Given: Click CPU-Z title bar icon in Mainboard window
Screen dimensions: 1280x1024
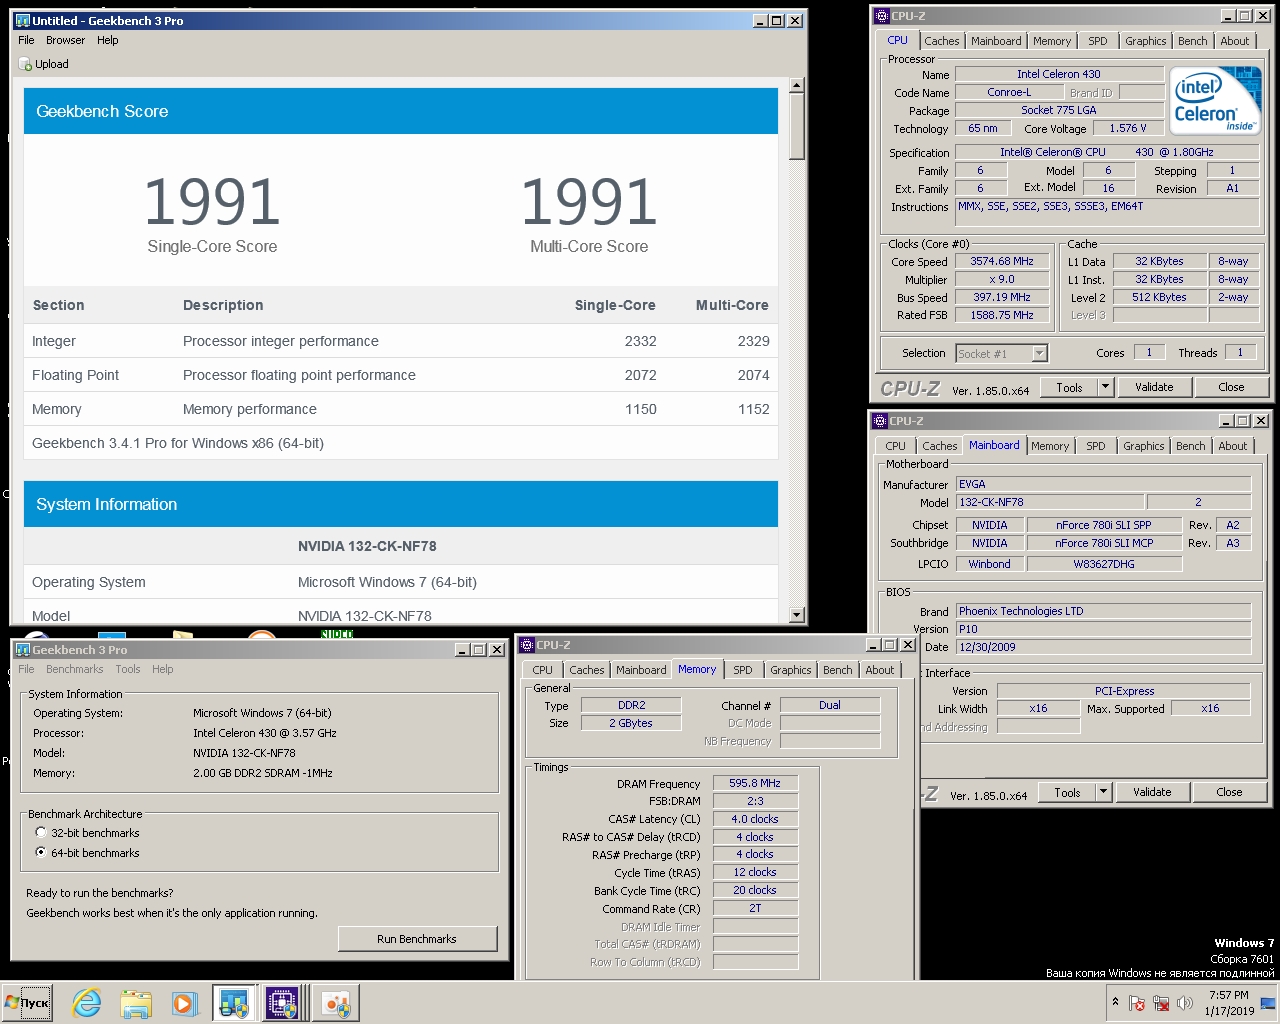Looking at the screenshot, I should (x=880, y=421).
